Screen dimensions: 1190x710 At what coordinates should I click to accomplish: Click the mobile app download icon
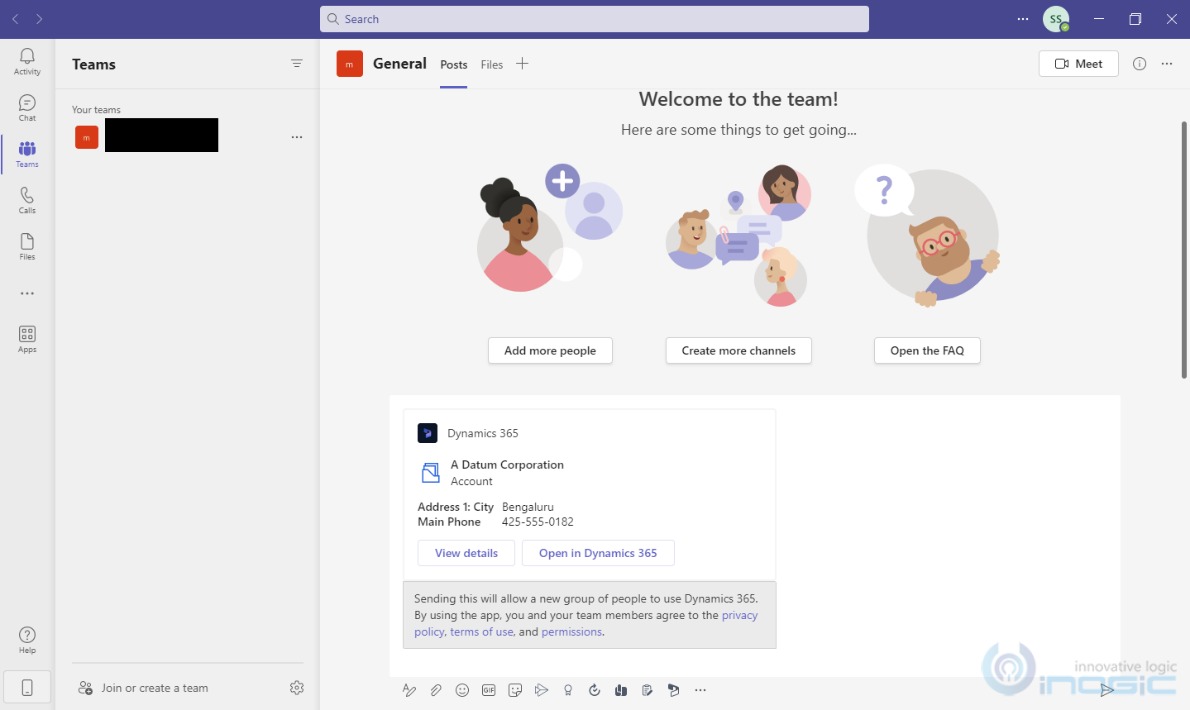[x=27, y=687]
